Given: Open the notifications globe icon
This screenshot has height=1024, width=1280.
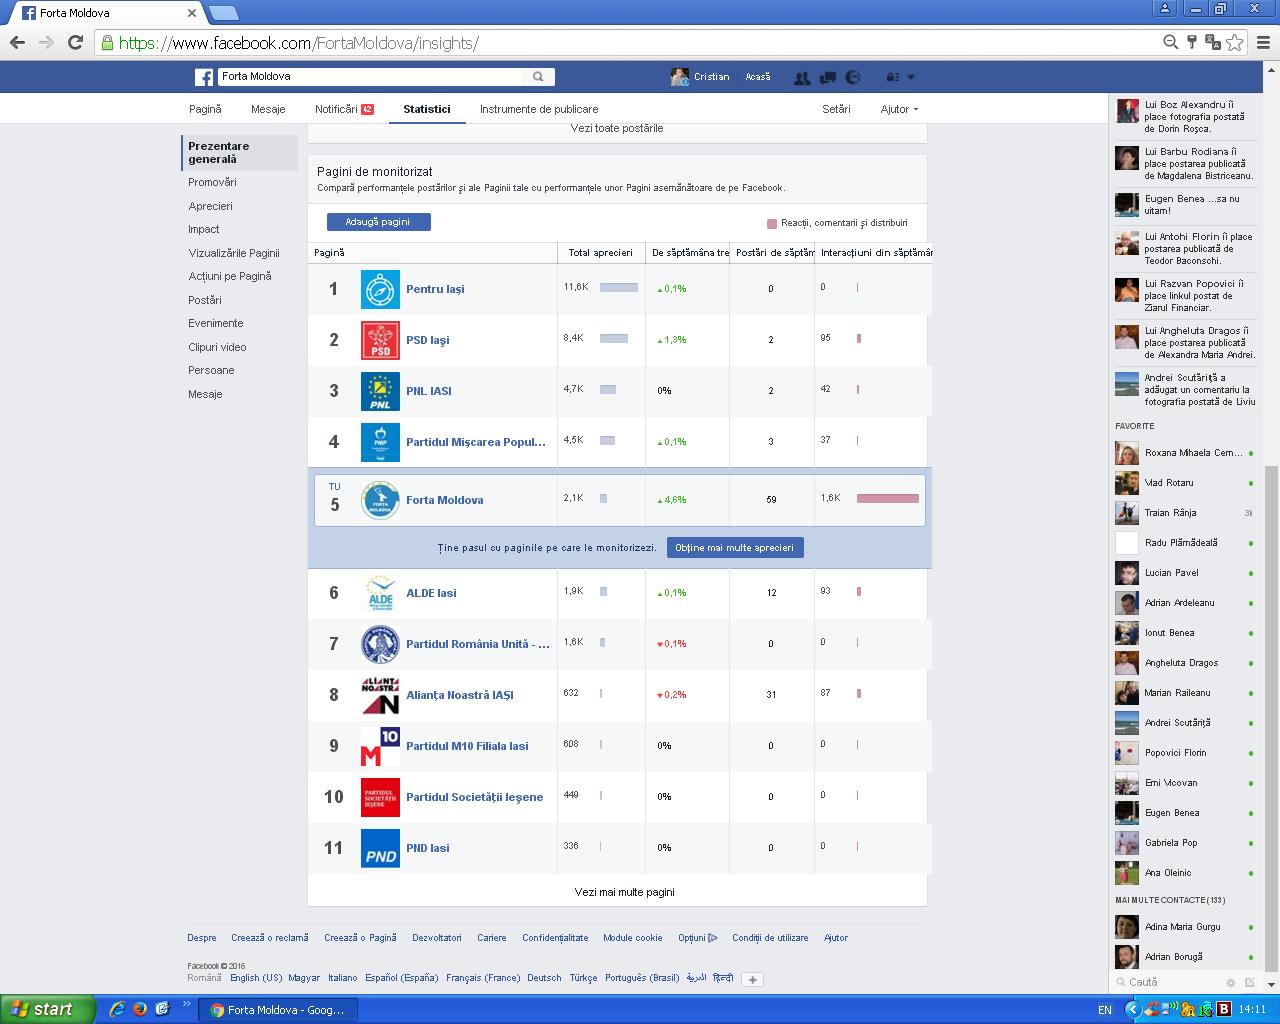Looking at the screenshot, I should pos(853,77).
